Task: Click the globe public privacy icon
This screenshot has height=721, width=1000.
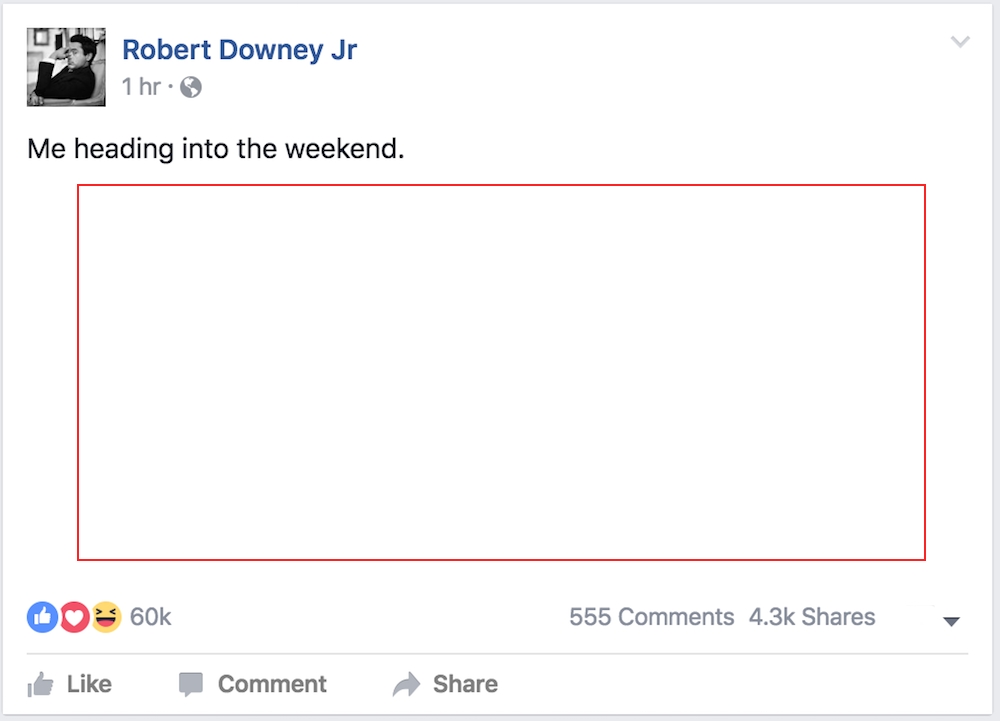Action: (191, 87)
